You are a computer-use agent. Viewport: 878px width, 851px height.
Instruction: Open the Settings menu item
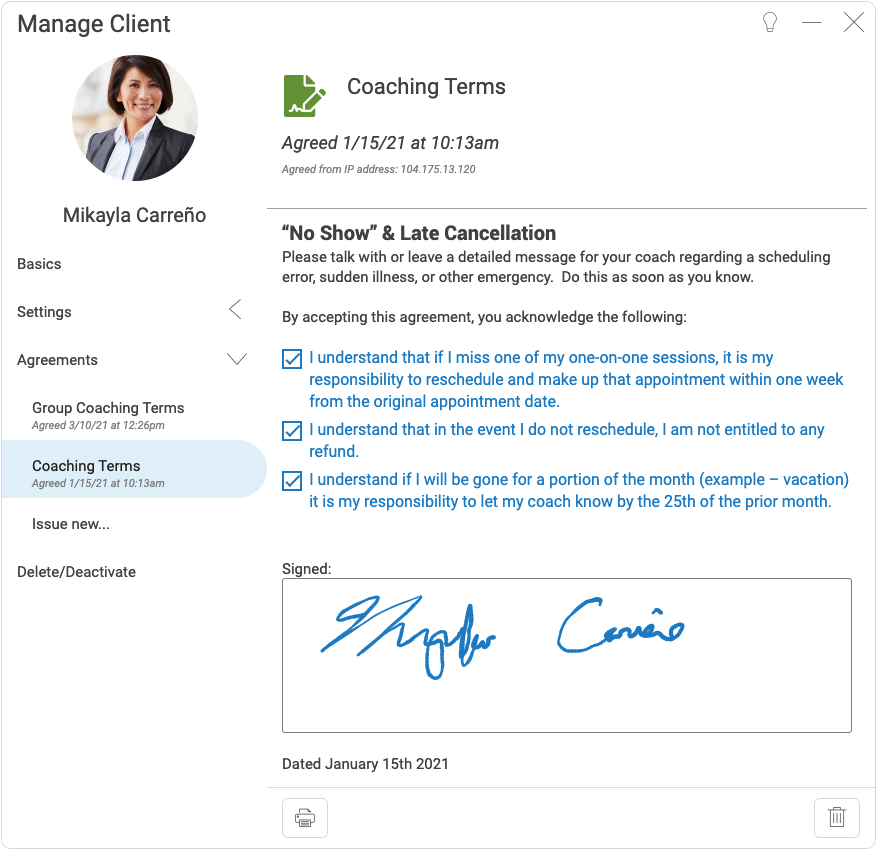click(44, 312)
